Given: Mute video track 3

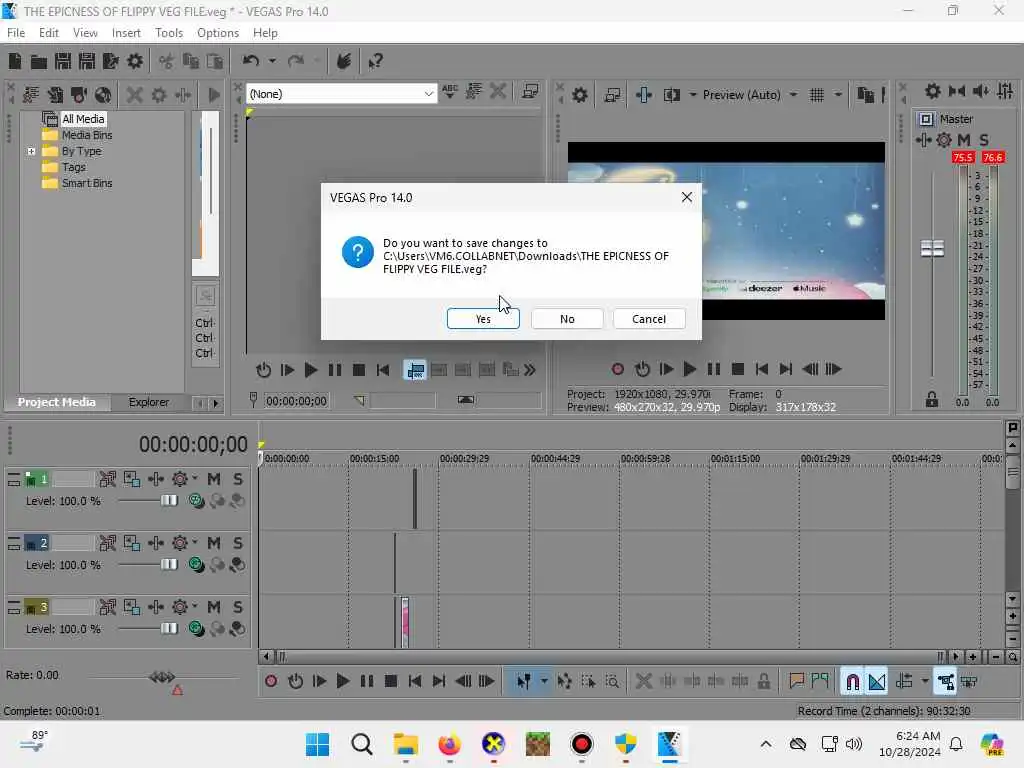Looking at the screenshot, I should [214, 607].
